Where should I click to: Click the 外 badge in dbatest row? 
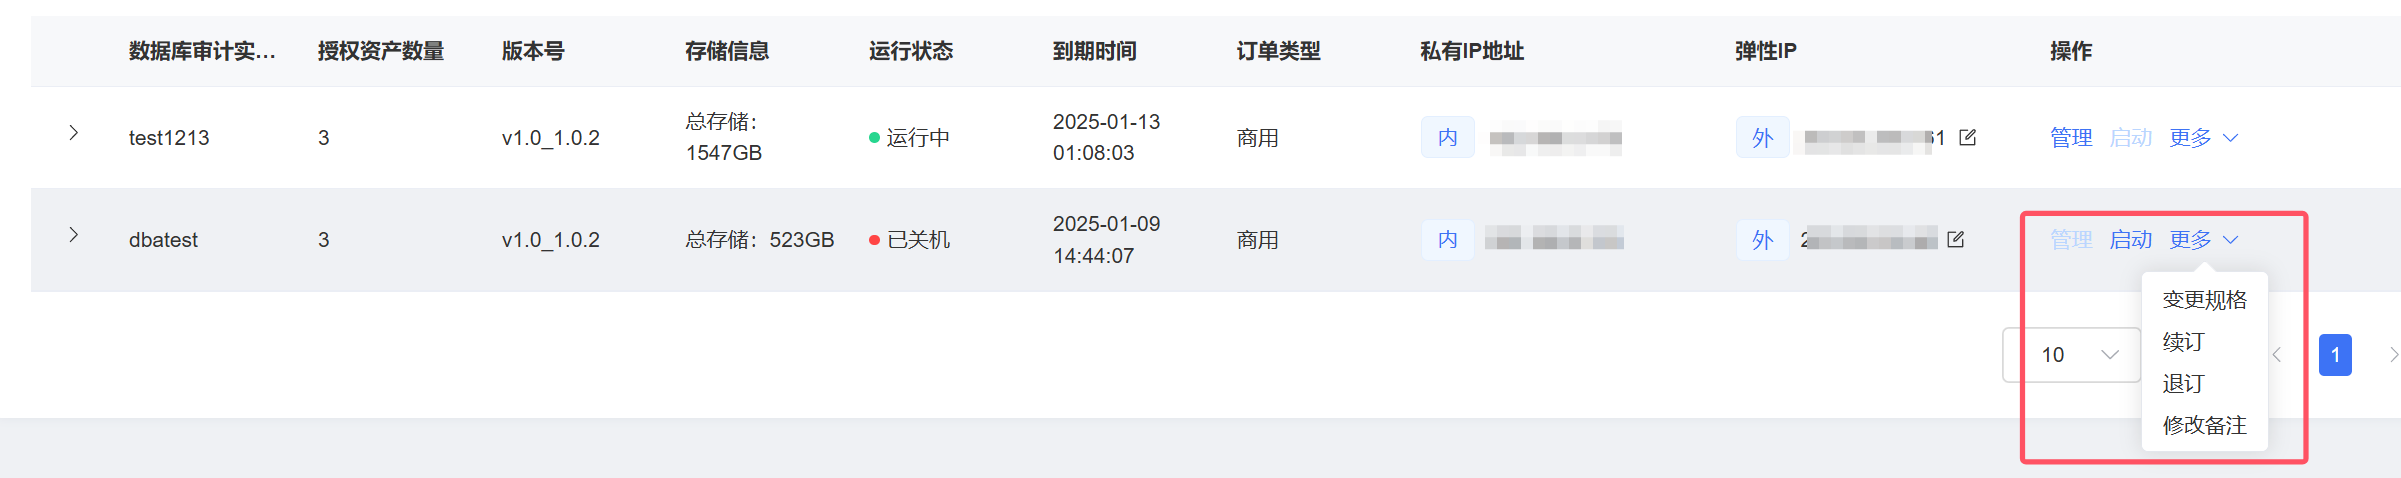click(1763, 240)
